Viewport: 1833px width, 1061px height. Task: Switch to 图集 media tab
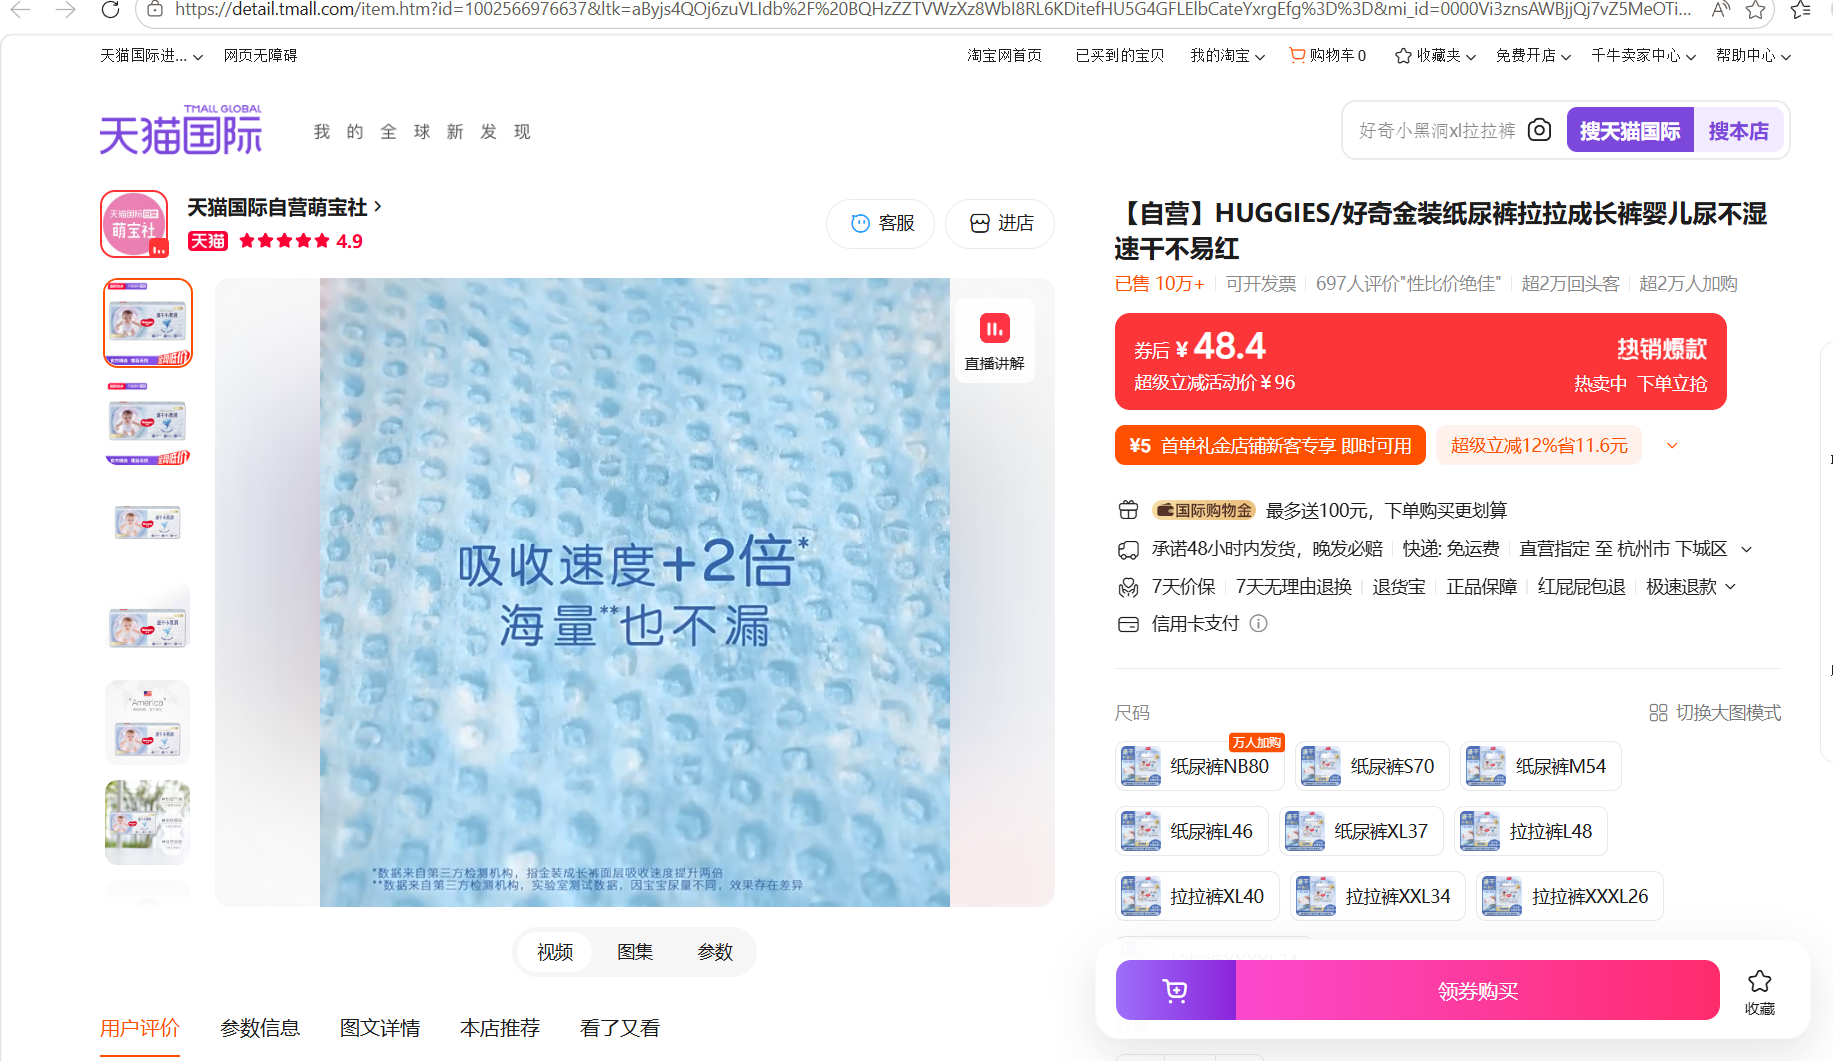pos(635,952)
